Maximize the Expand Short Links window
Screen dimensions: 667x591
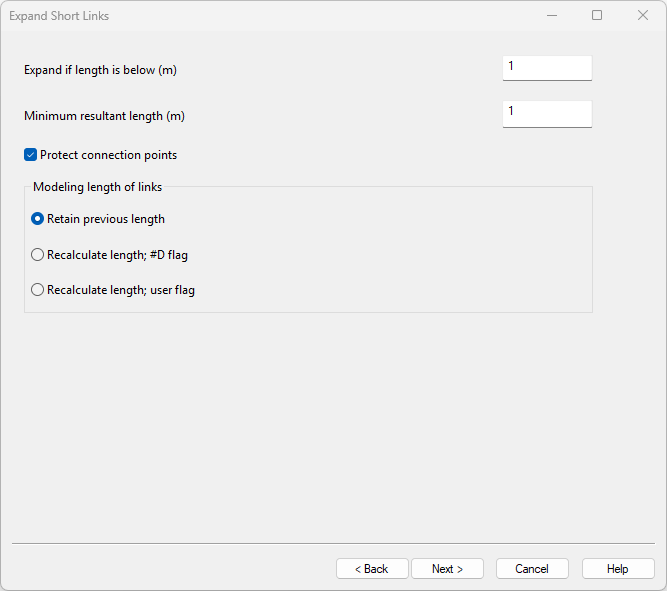[597, 15]
